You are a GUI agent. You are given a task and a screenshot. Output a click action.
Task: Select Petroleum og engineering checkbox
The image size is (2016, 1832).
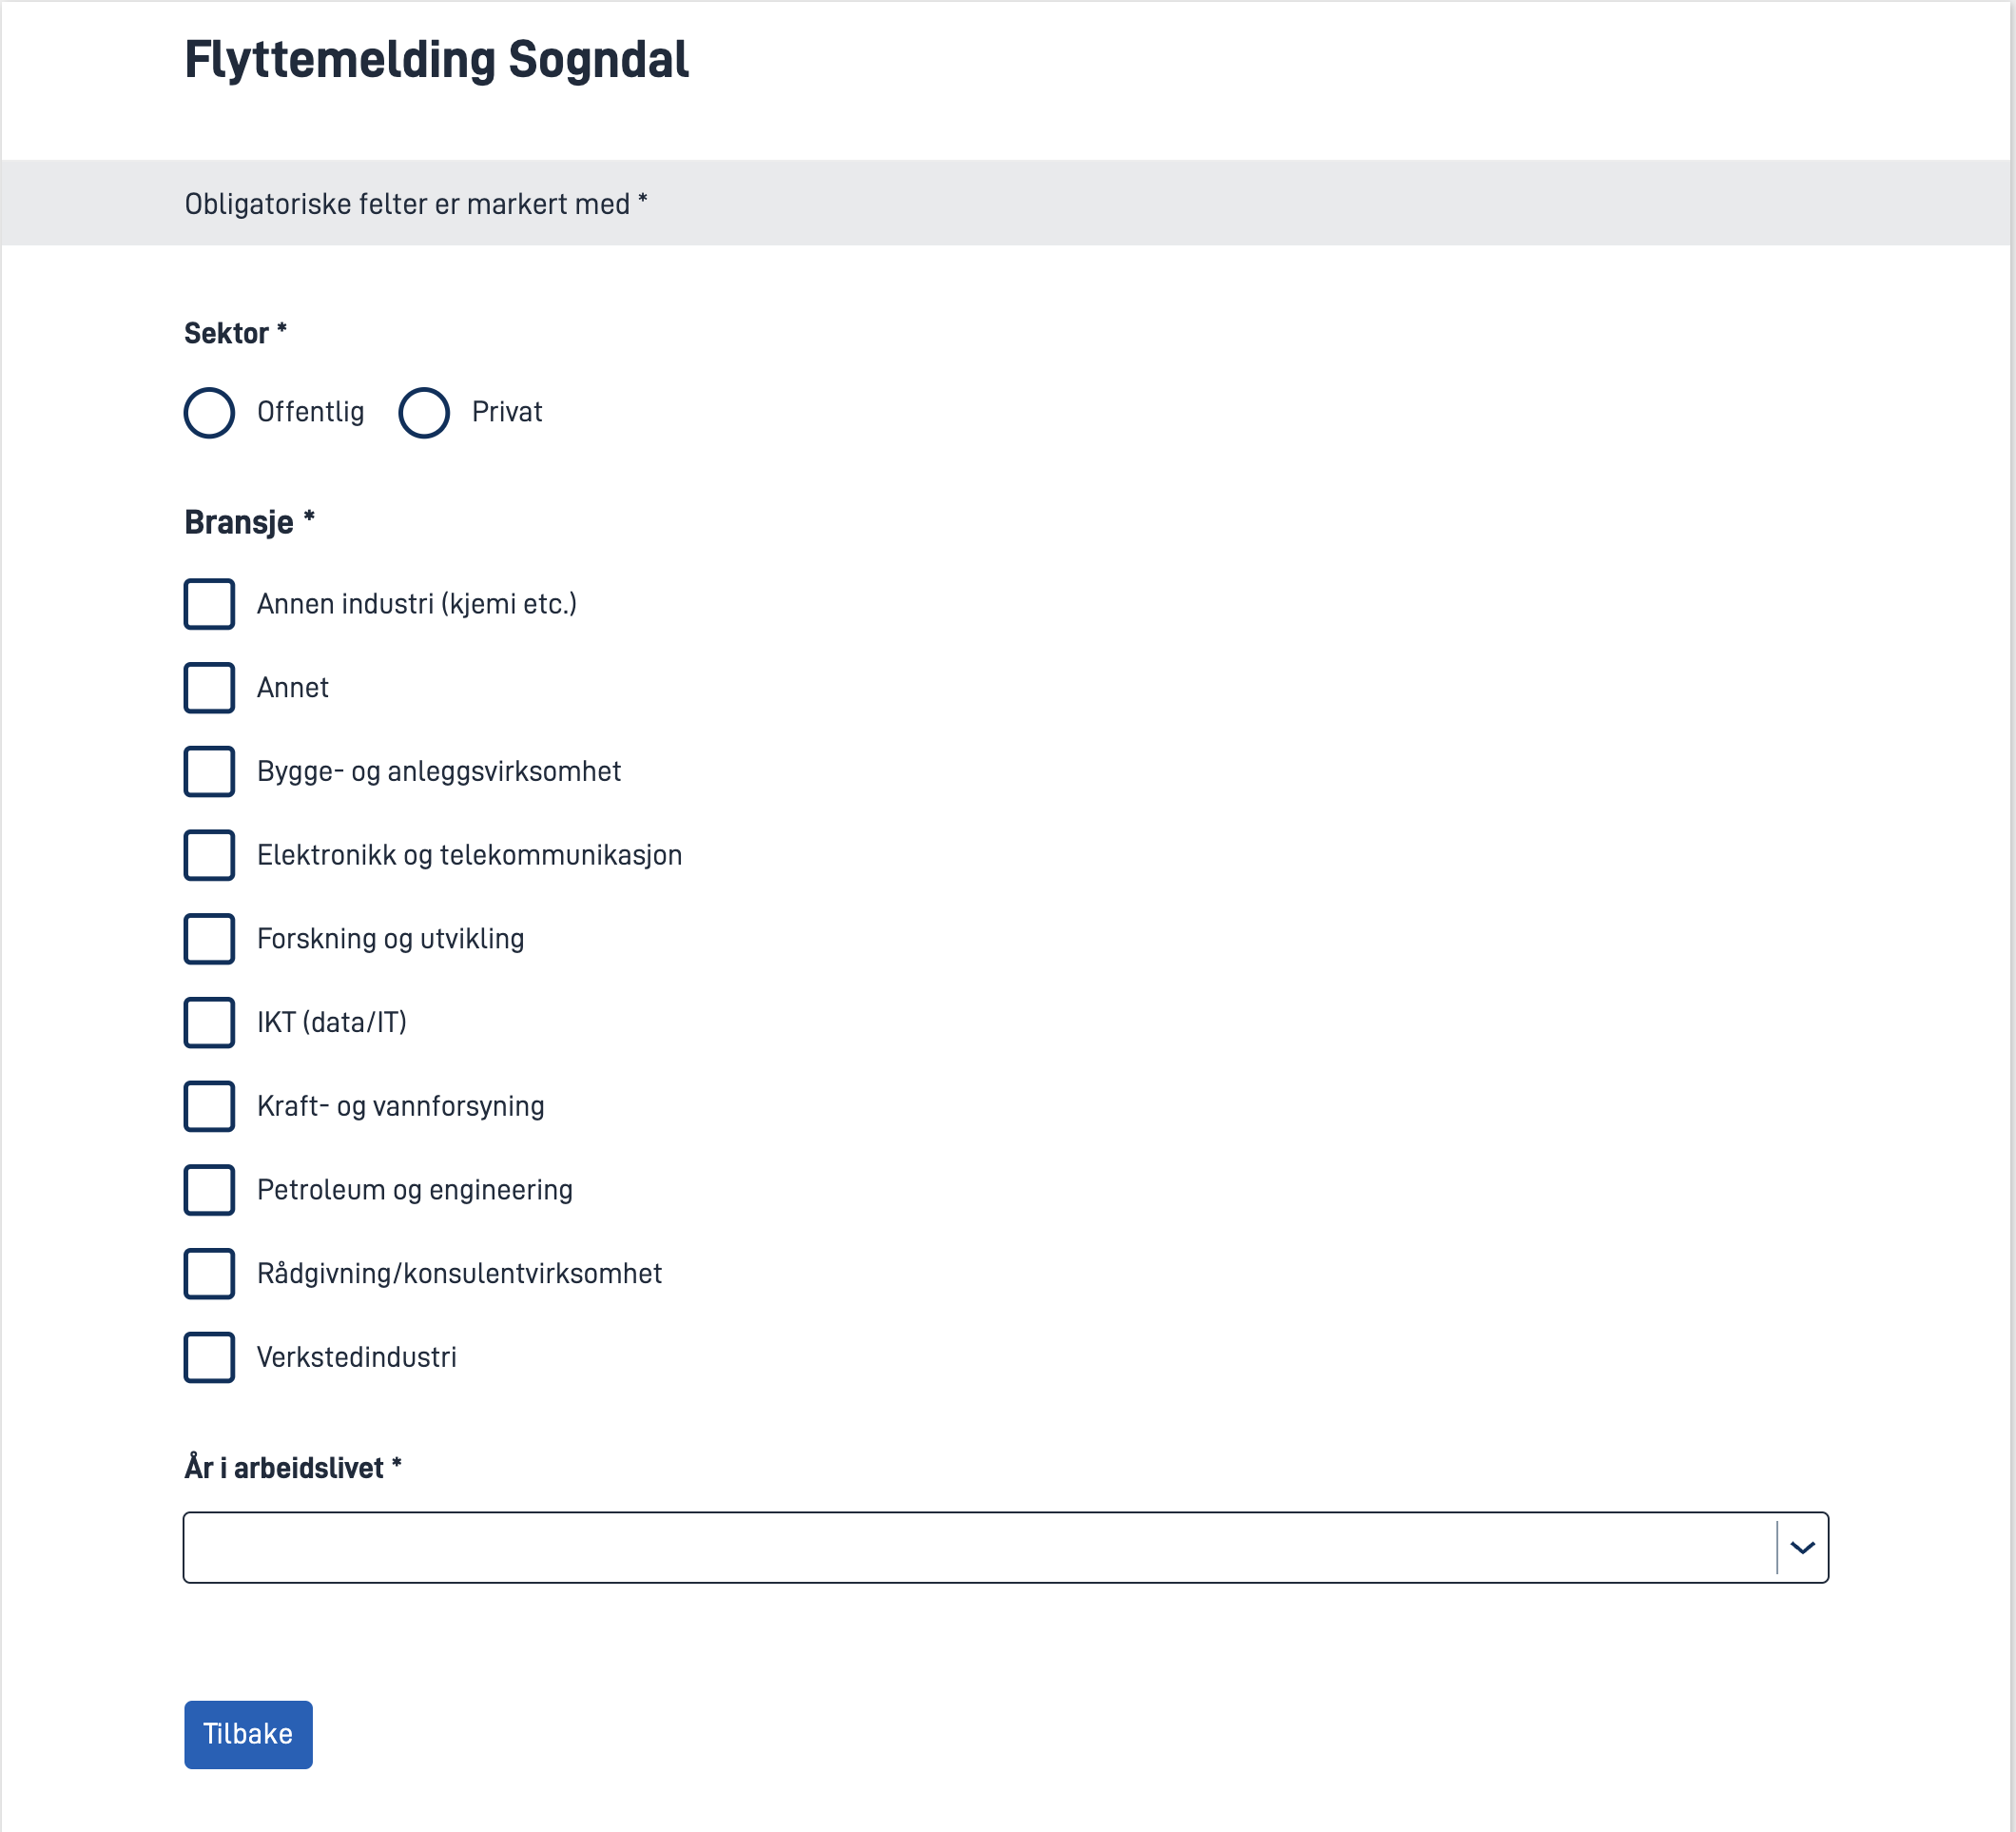(x=209, y=1190)
